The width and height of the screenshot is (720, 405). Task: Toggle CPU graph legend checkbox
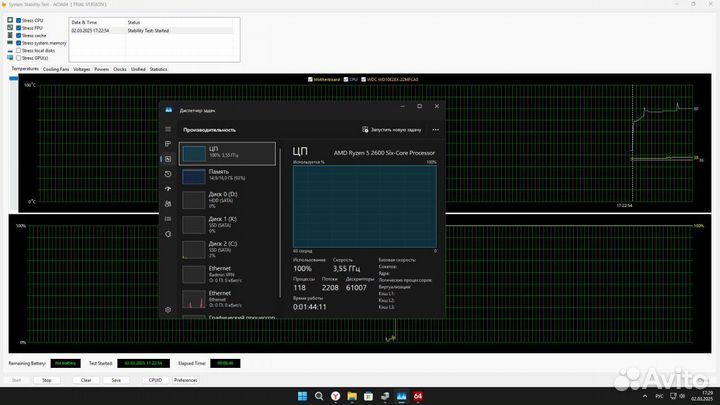pyautogui.click(x=346, y=79)
